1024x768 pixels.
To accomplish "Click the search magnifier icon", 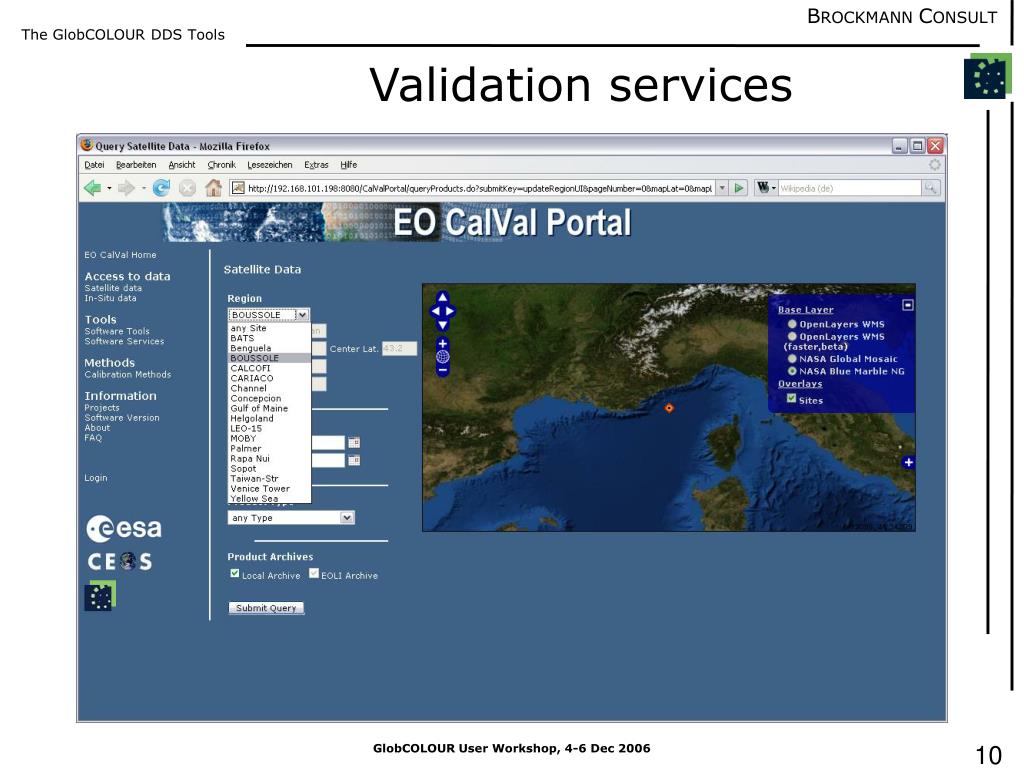I will coord(930,188).
